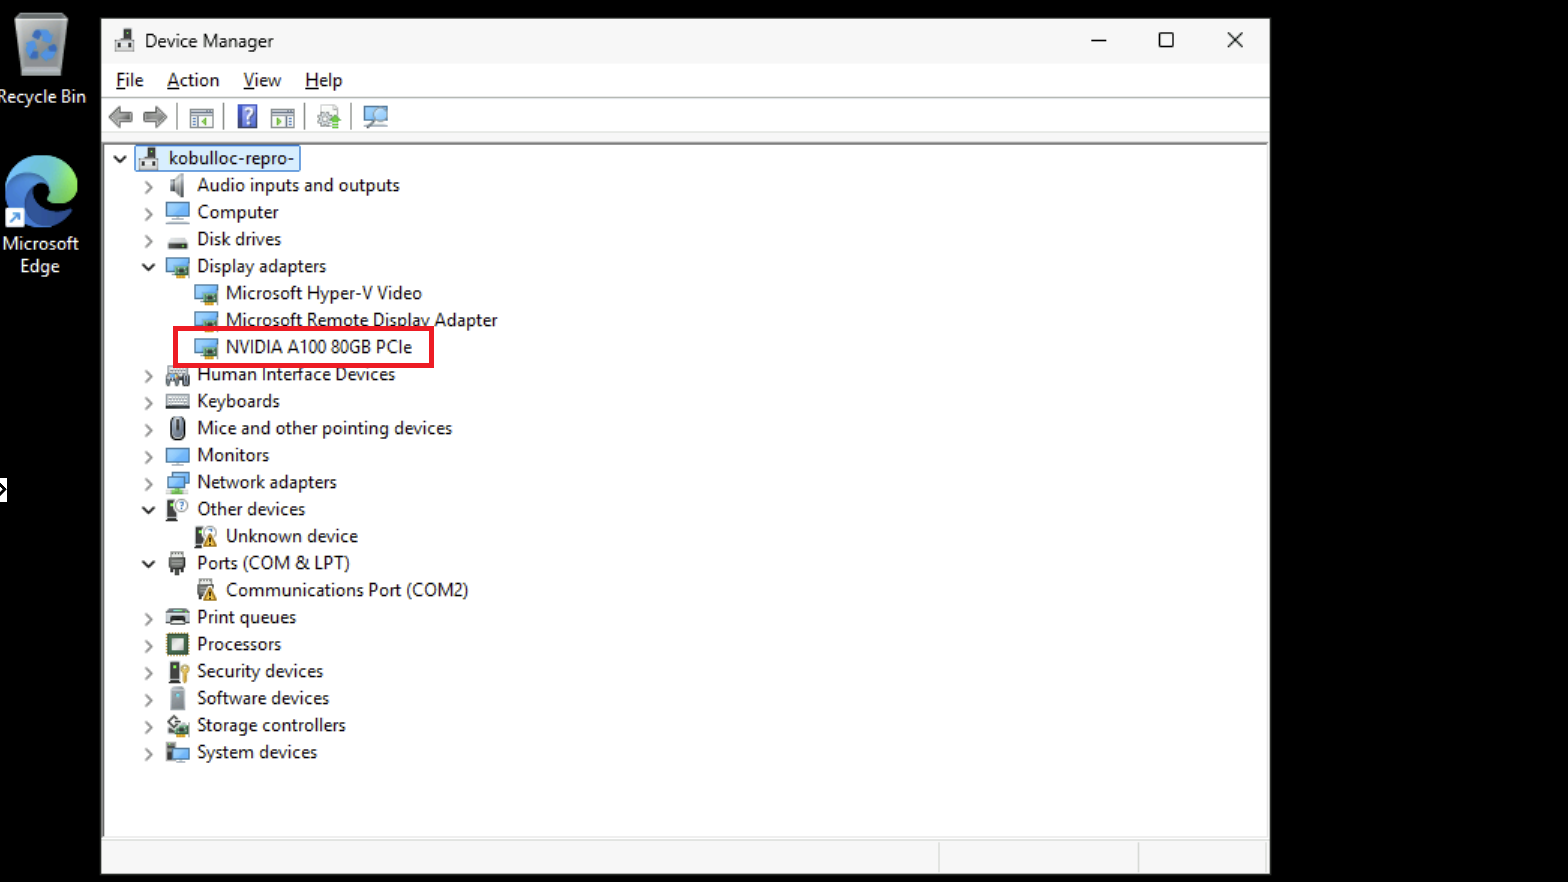1568x882 pixels.
Task: Collapse the Other devices chevron
Action: coord(148,510)
